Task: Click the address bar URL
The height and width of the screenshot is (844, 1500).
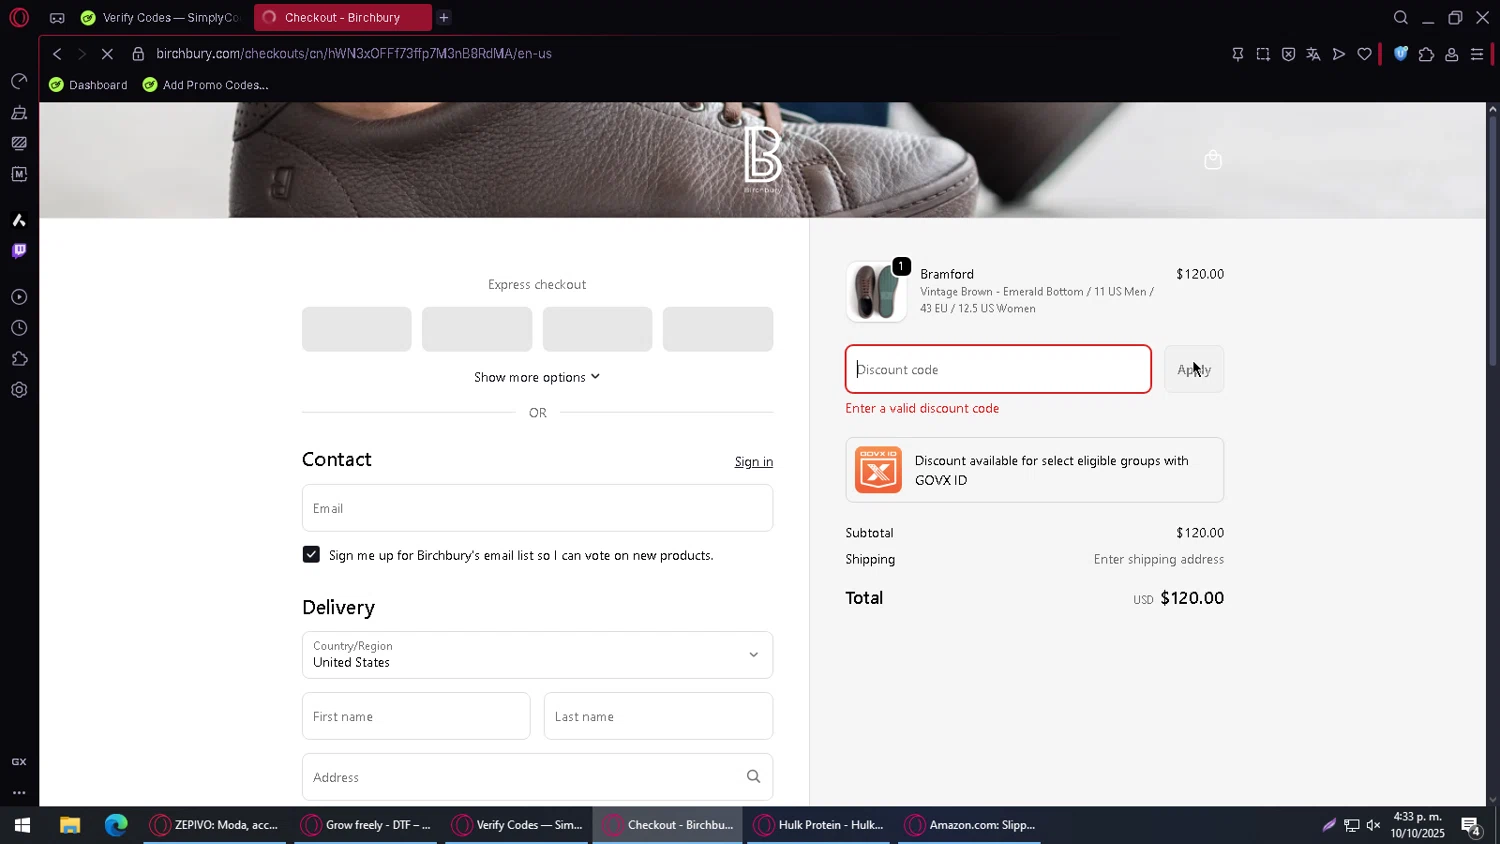Action: tap(354, 54)
